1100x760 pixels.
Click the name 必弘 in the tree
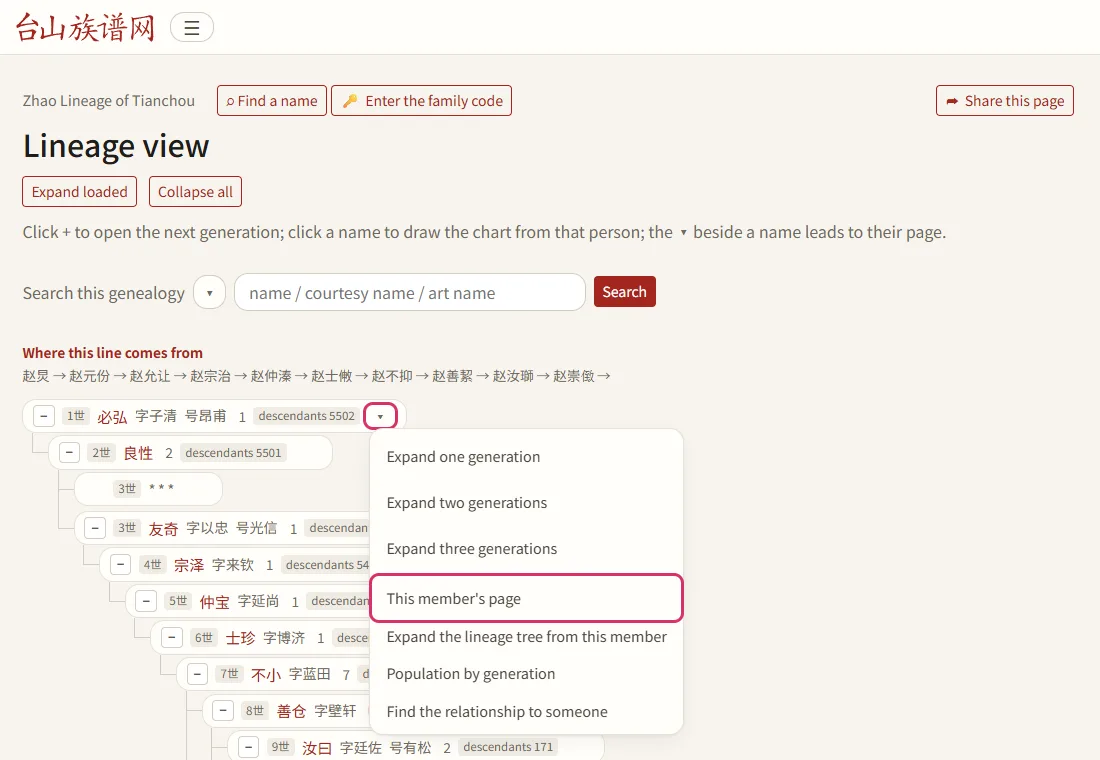click(112, 417)
